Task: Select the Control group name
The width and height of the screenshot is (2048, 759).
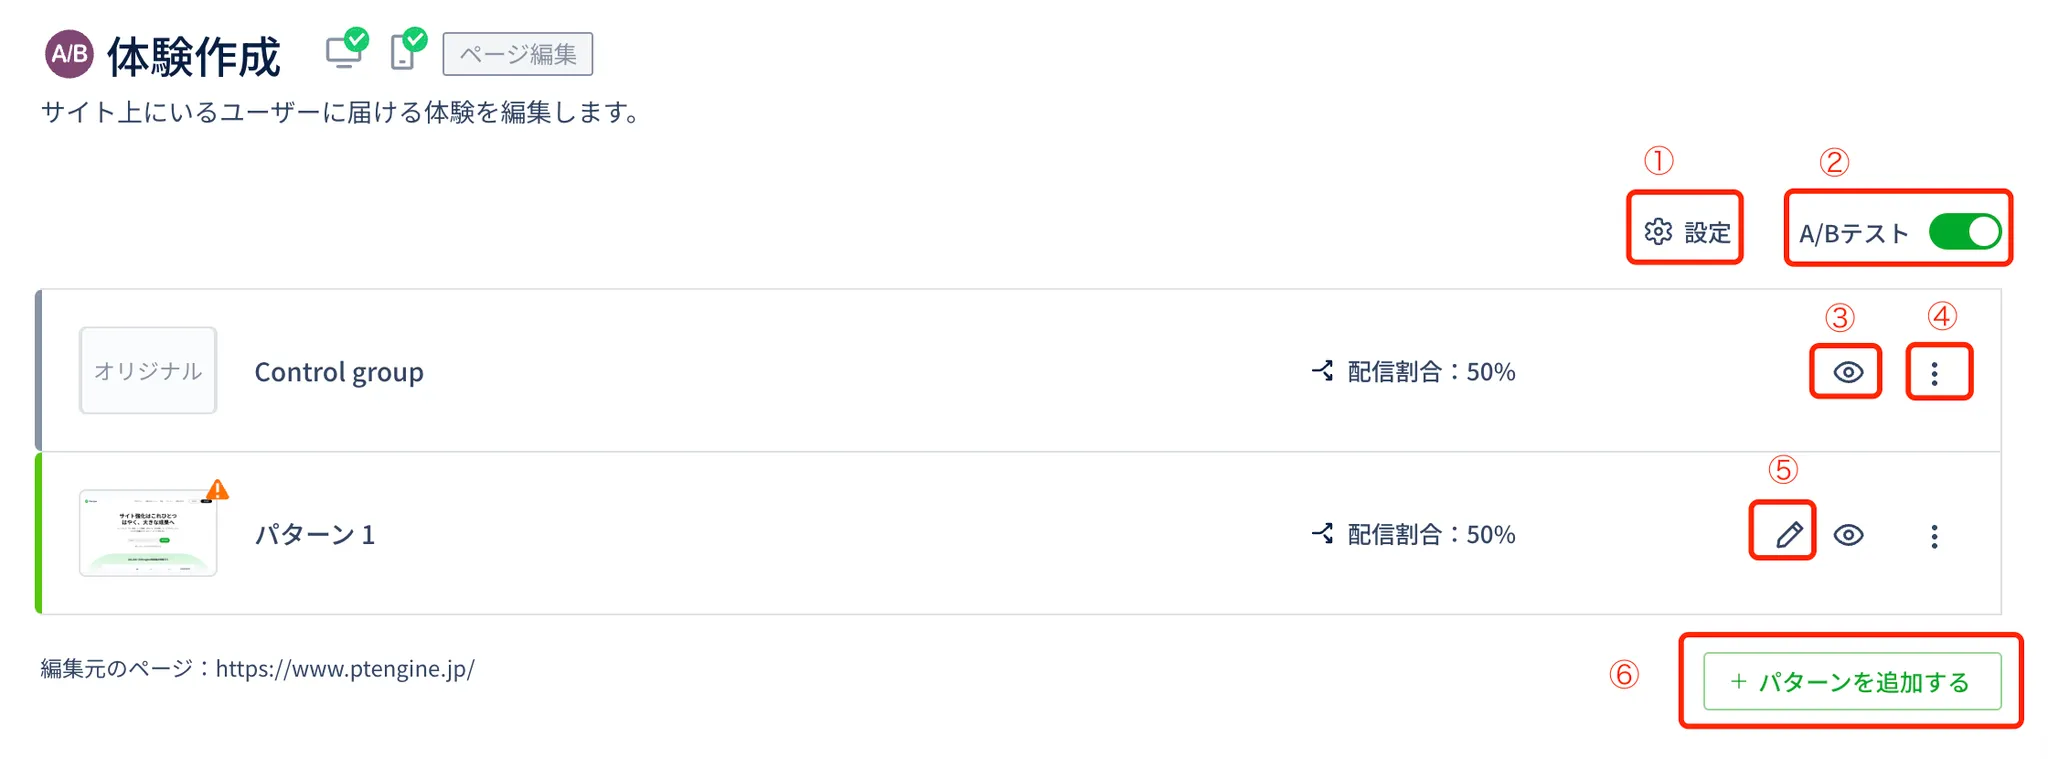Action: pyautogui.click(x=339, y=372)
